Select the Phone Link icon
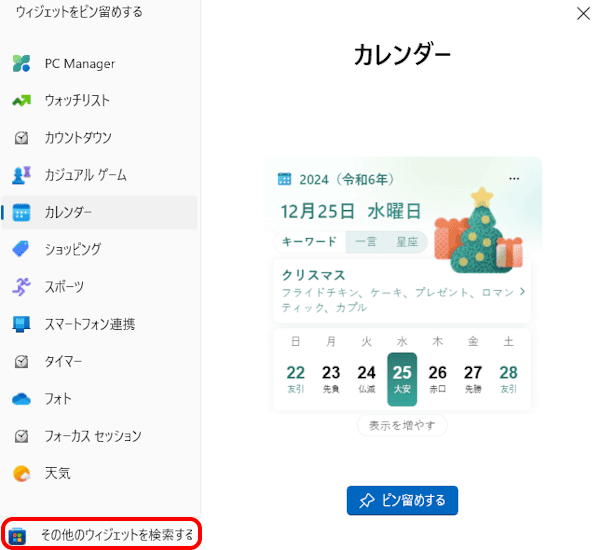Screen dimensions: 600x550 (21, 324)
